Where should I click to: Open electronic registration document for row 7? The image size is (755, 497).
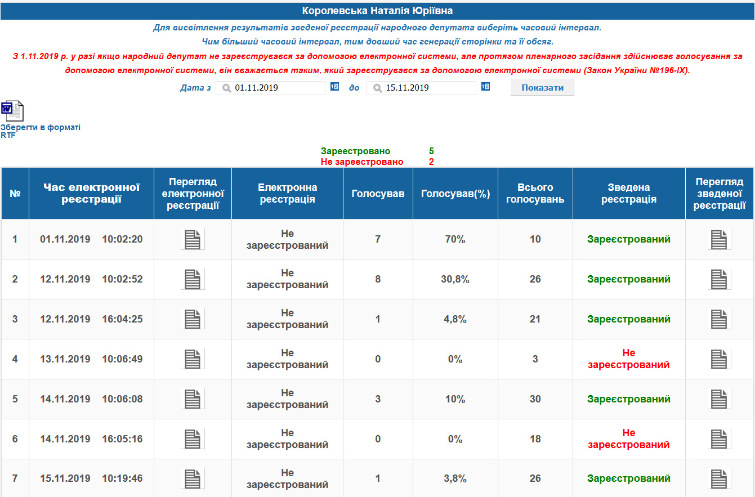pyautogui.click(x=192, y=479)
